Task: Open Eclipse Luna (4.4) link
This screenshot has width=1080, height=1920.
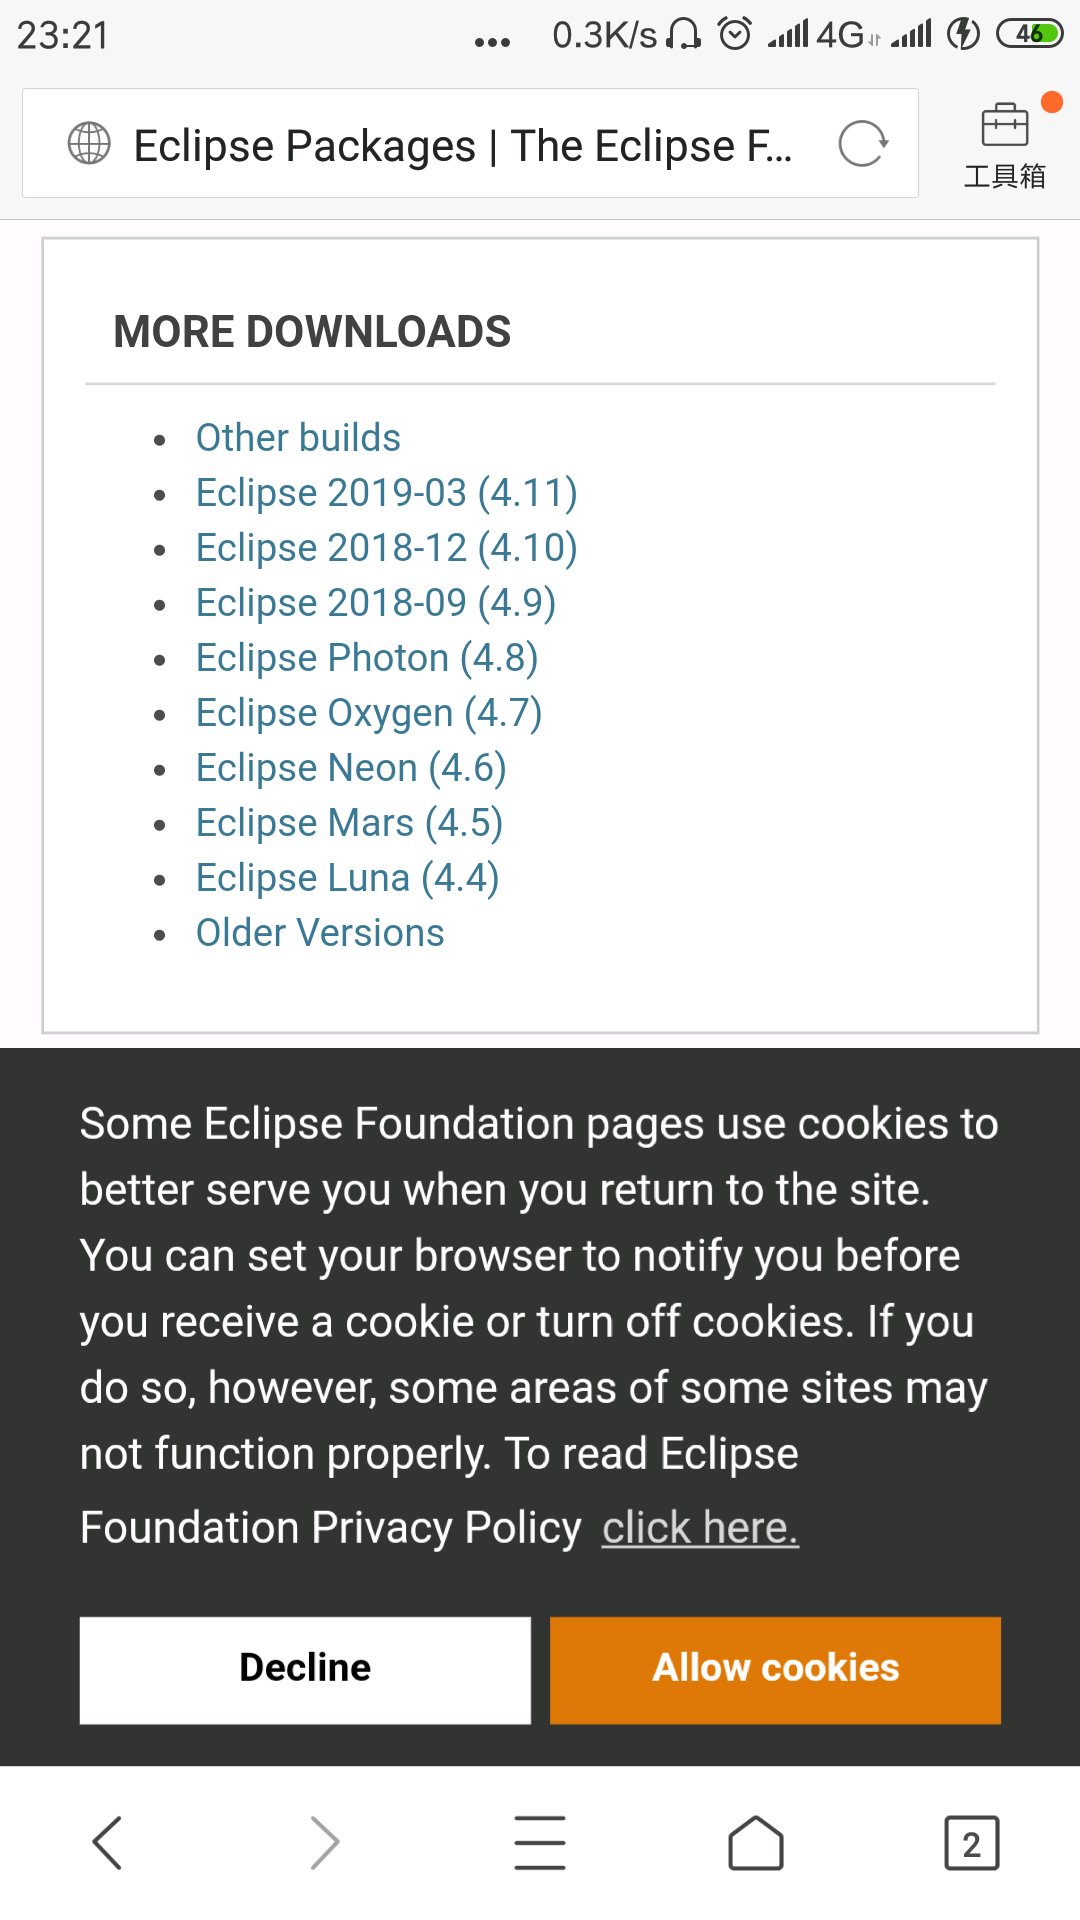Action: [347, 878]
